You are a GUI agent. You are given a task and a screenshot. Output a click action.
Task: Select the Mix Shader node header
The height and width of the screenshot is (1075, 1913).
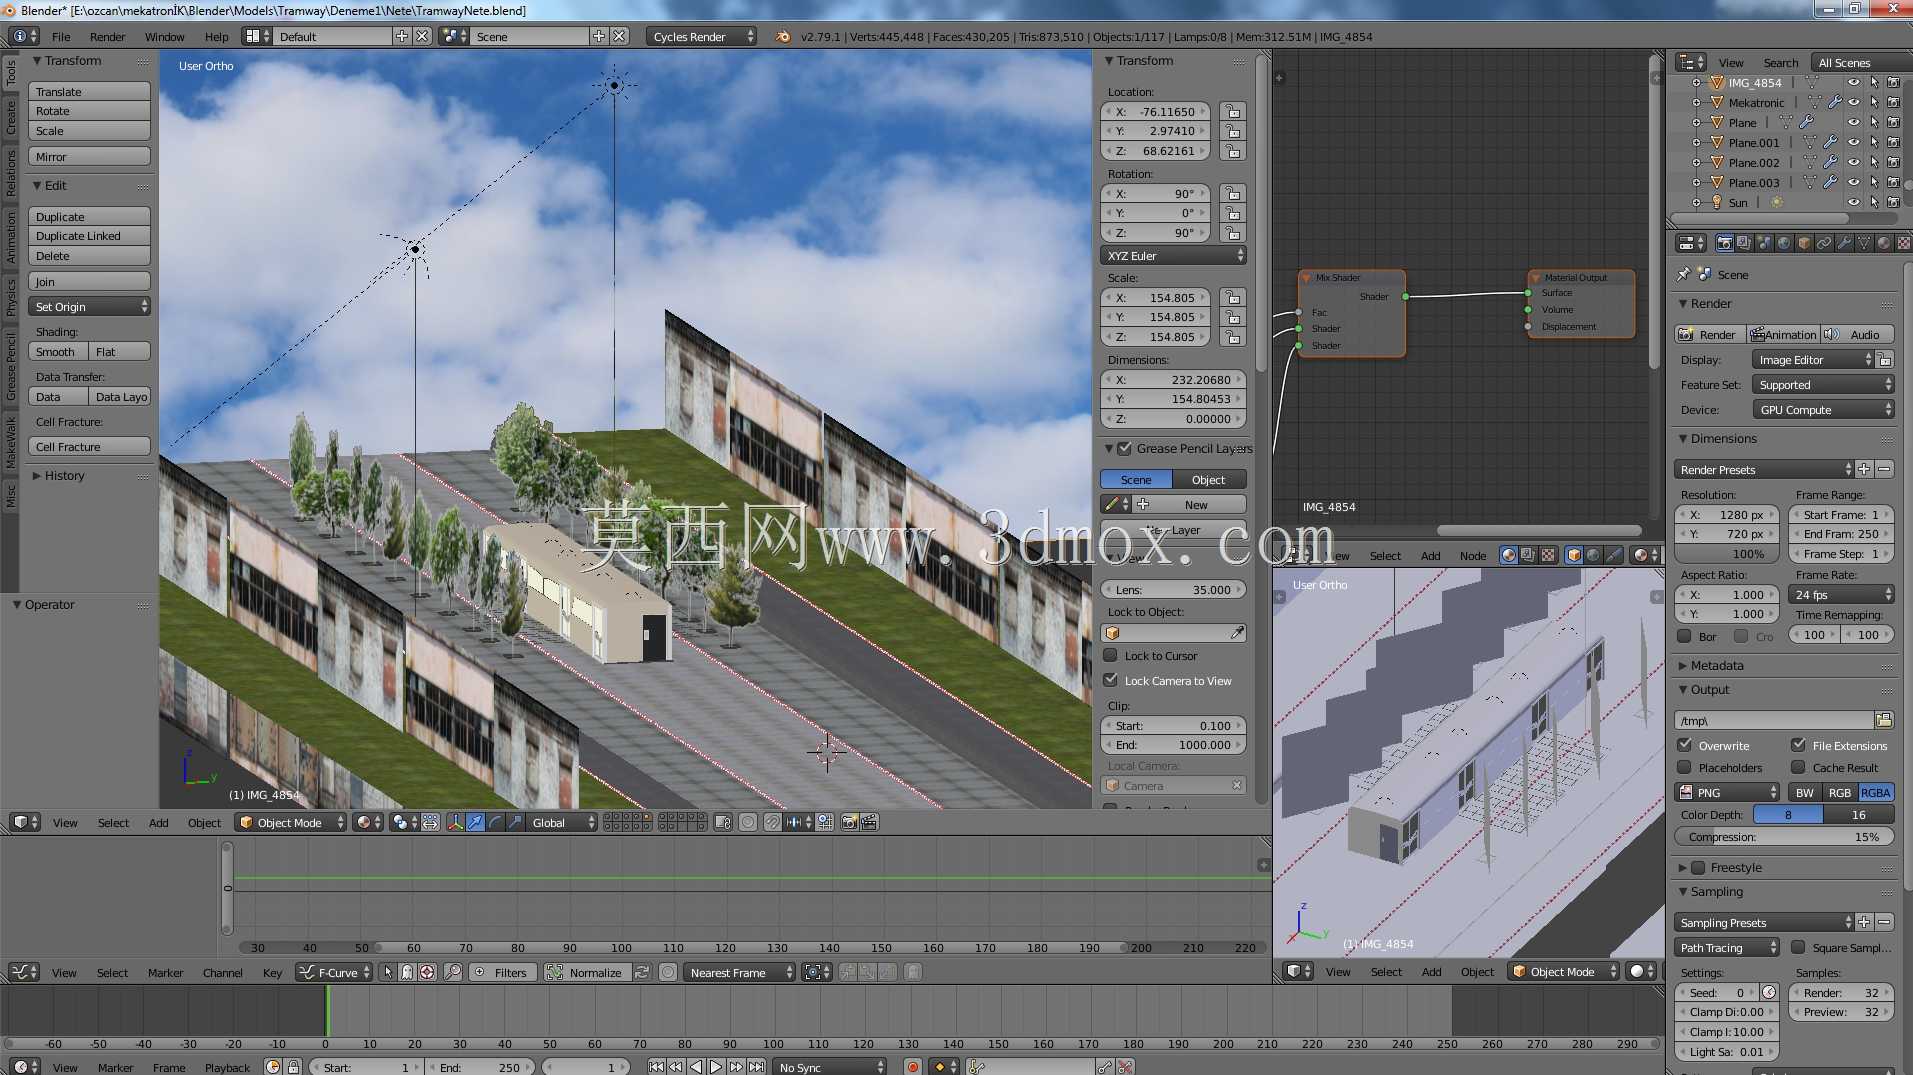[x=1351, y=278]
